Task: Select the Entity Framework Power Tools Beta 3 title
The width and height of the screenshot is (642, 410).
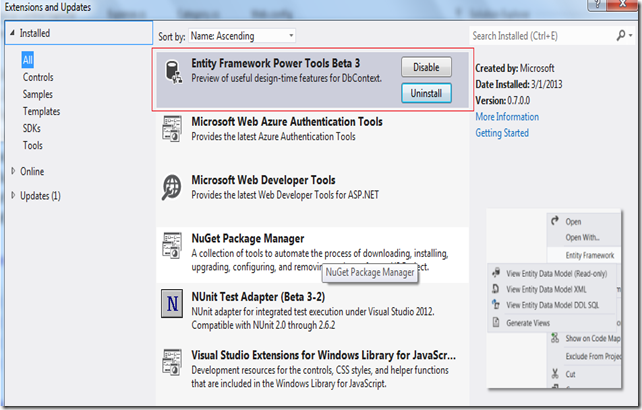Action: [276, 63]
